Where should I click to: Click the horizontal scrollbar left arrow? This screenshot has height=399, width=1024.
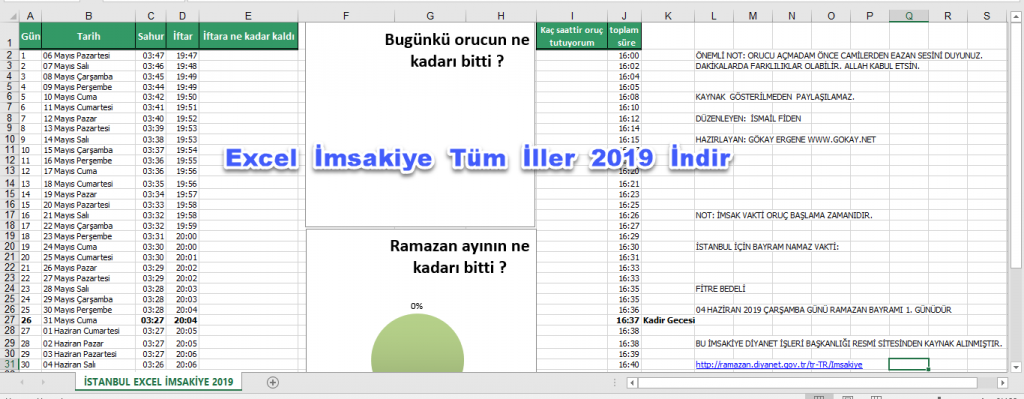632,382
